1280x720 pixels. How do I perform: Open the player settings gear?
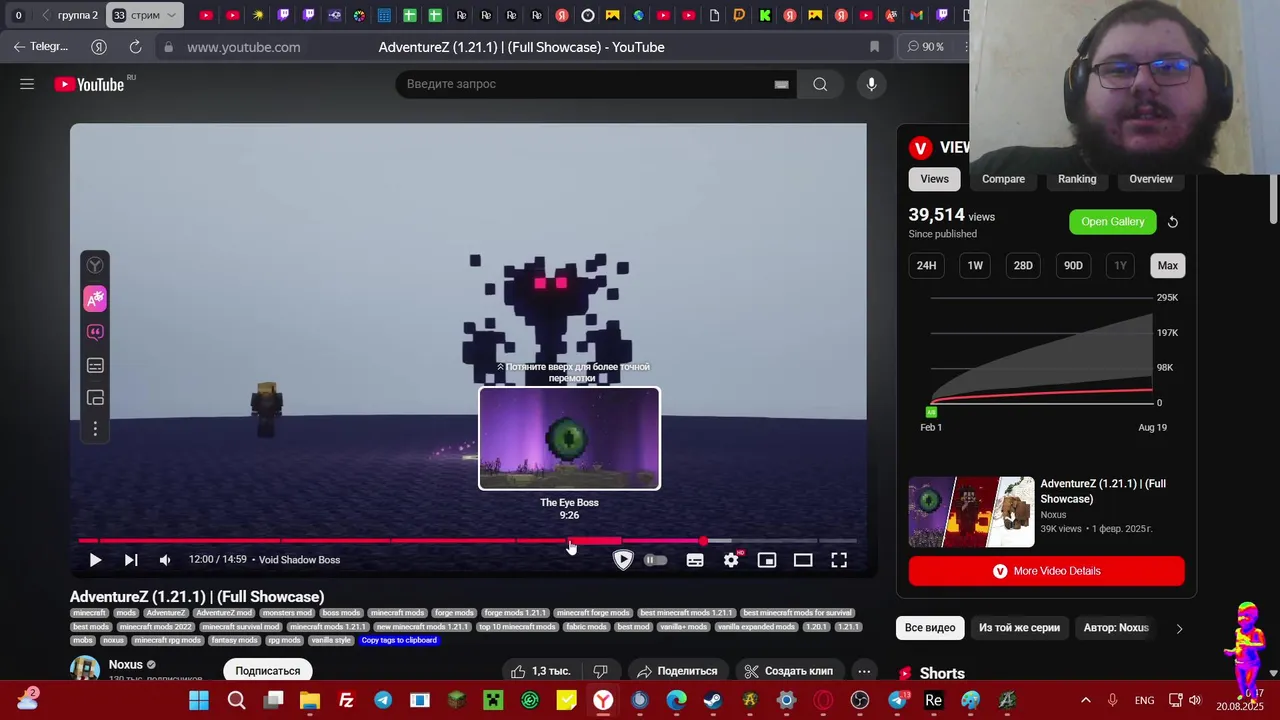(731, 560)
